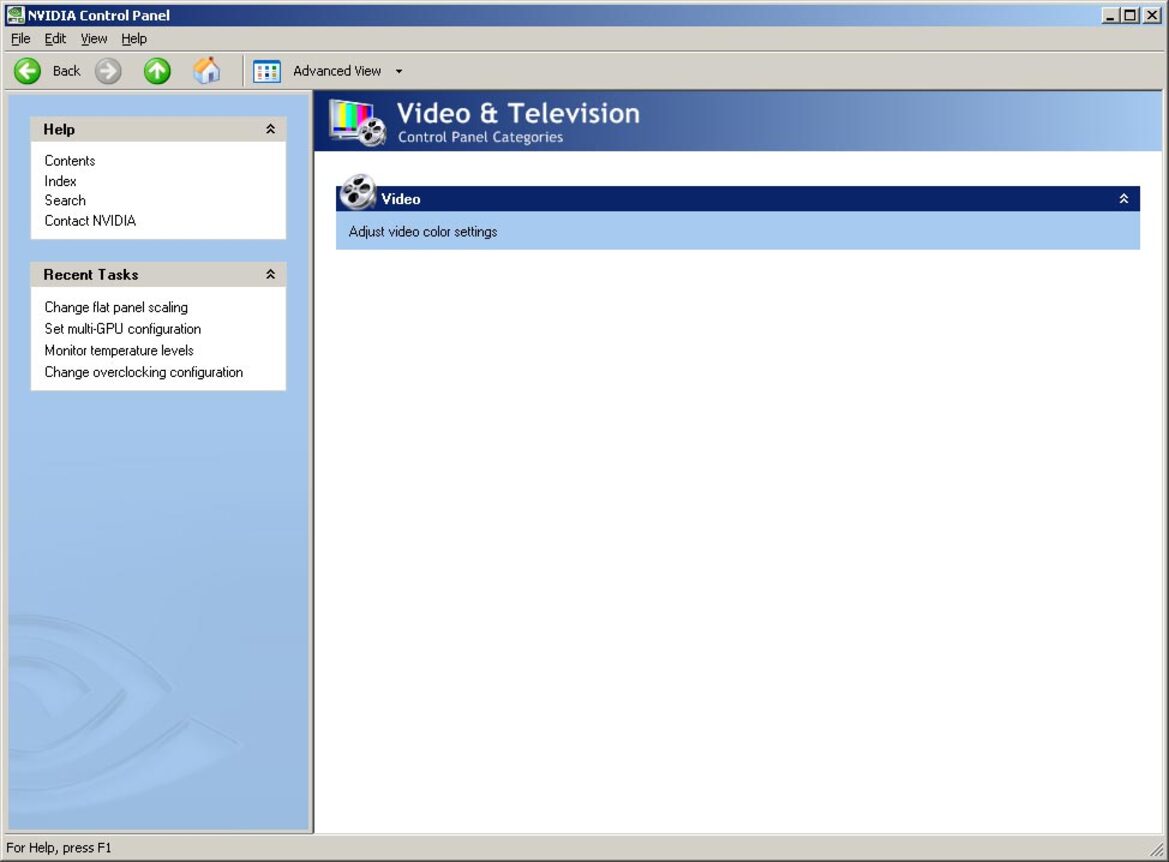Open Set multi-GPU configuration task
The height and width of the screenshot is (862, 1169).
pos(123,329)
